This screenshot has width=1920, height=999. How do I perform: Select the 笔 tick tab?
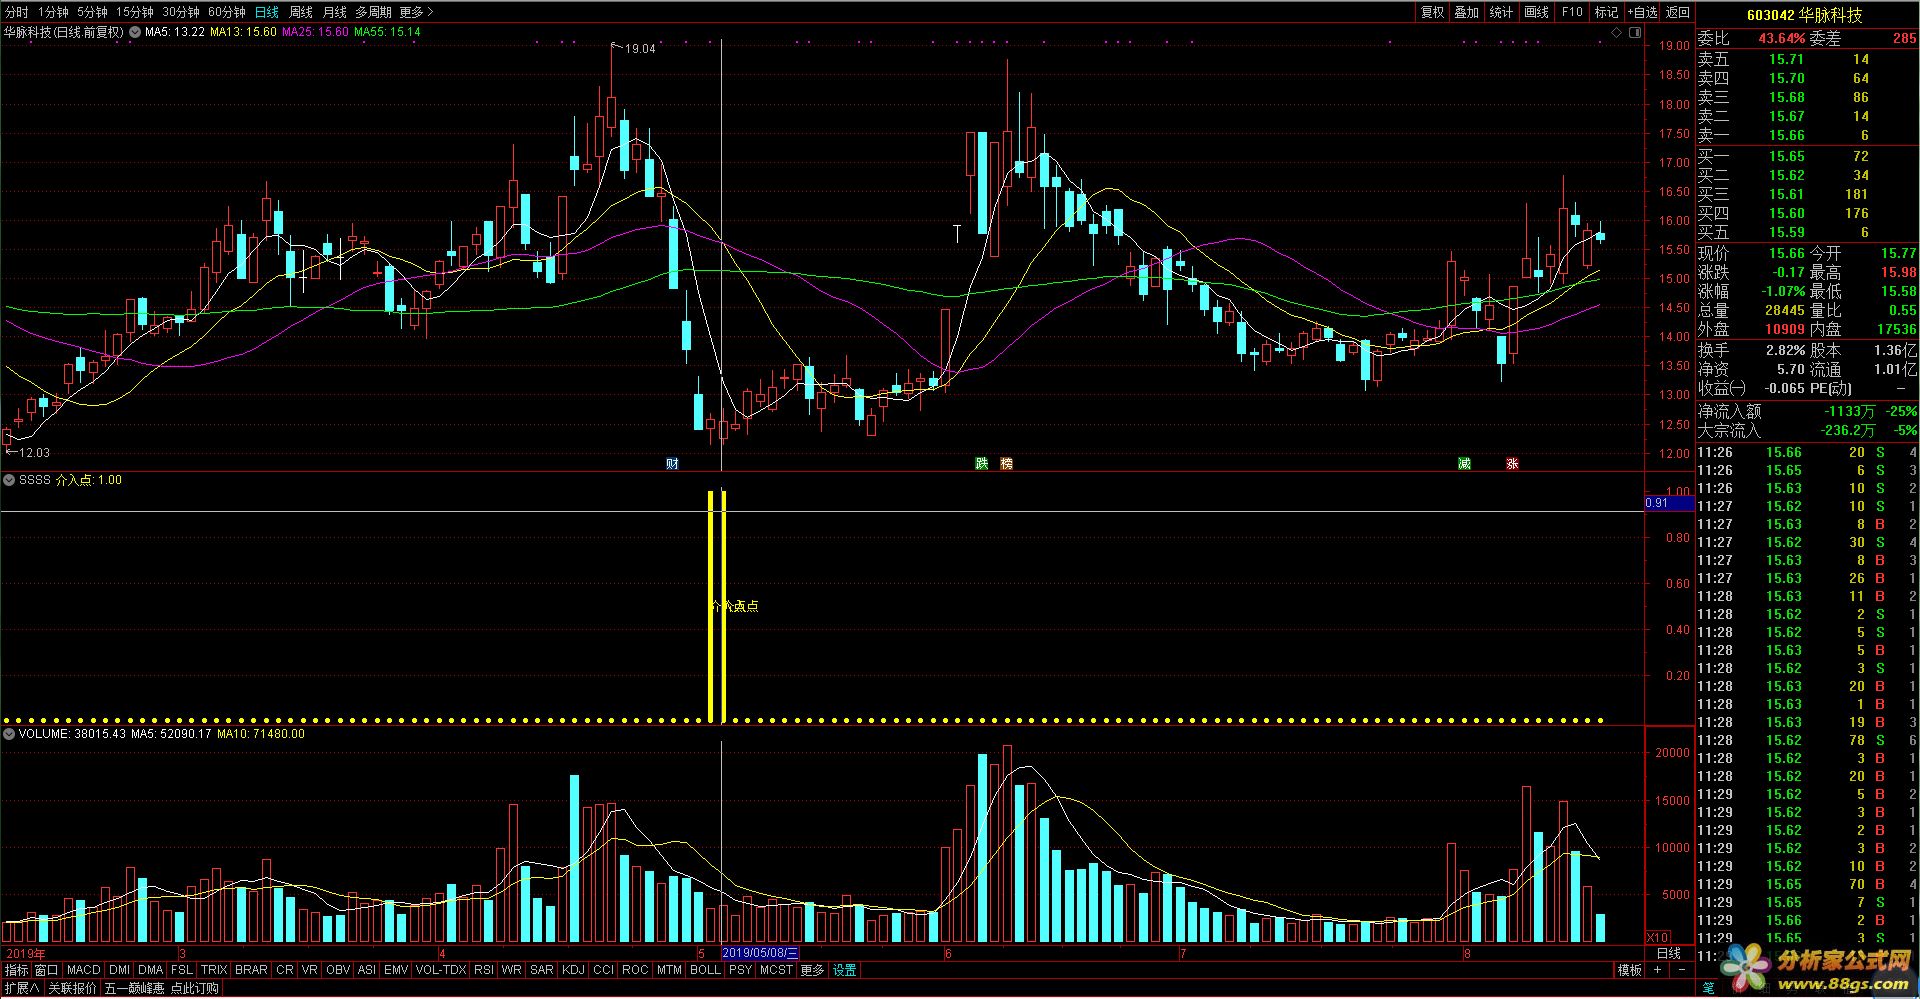click(x=1709, y=988)
